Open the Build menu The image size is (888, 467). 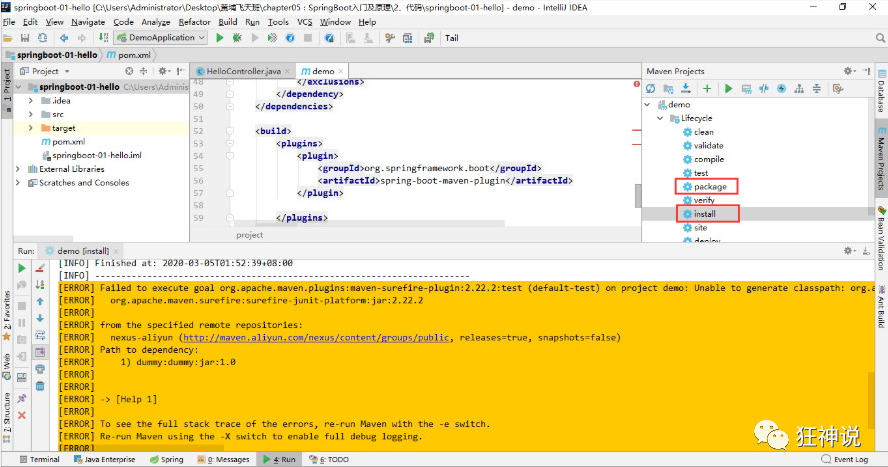(x=228, y=22)
